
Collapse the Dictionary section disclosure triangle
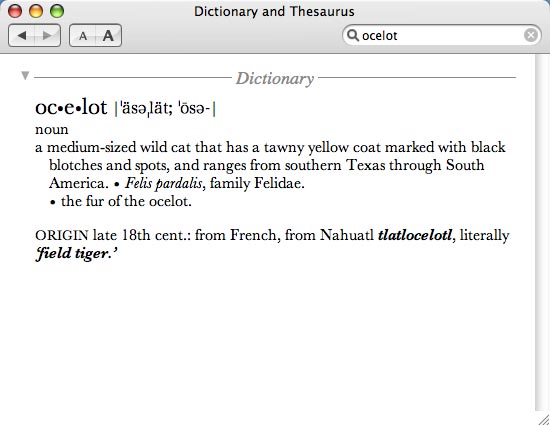(25, 75)
